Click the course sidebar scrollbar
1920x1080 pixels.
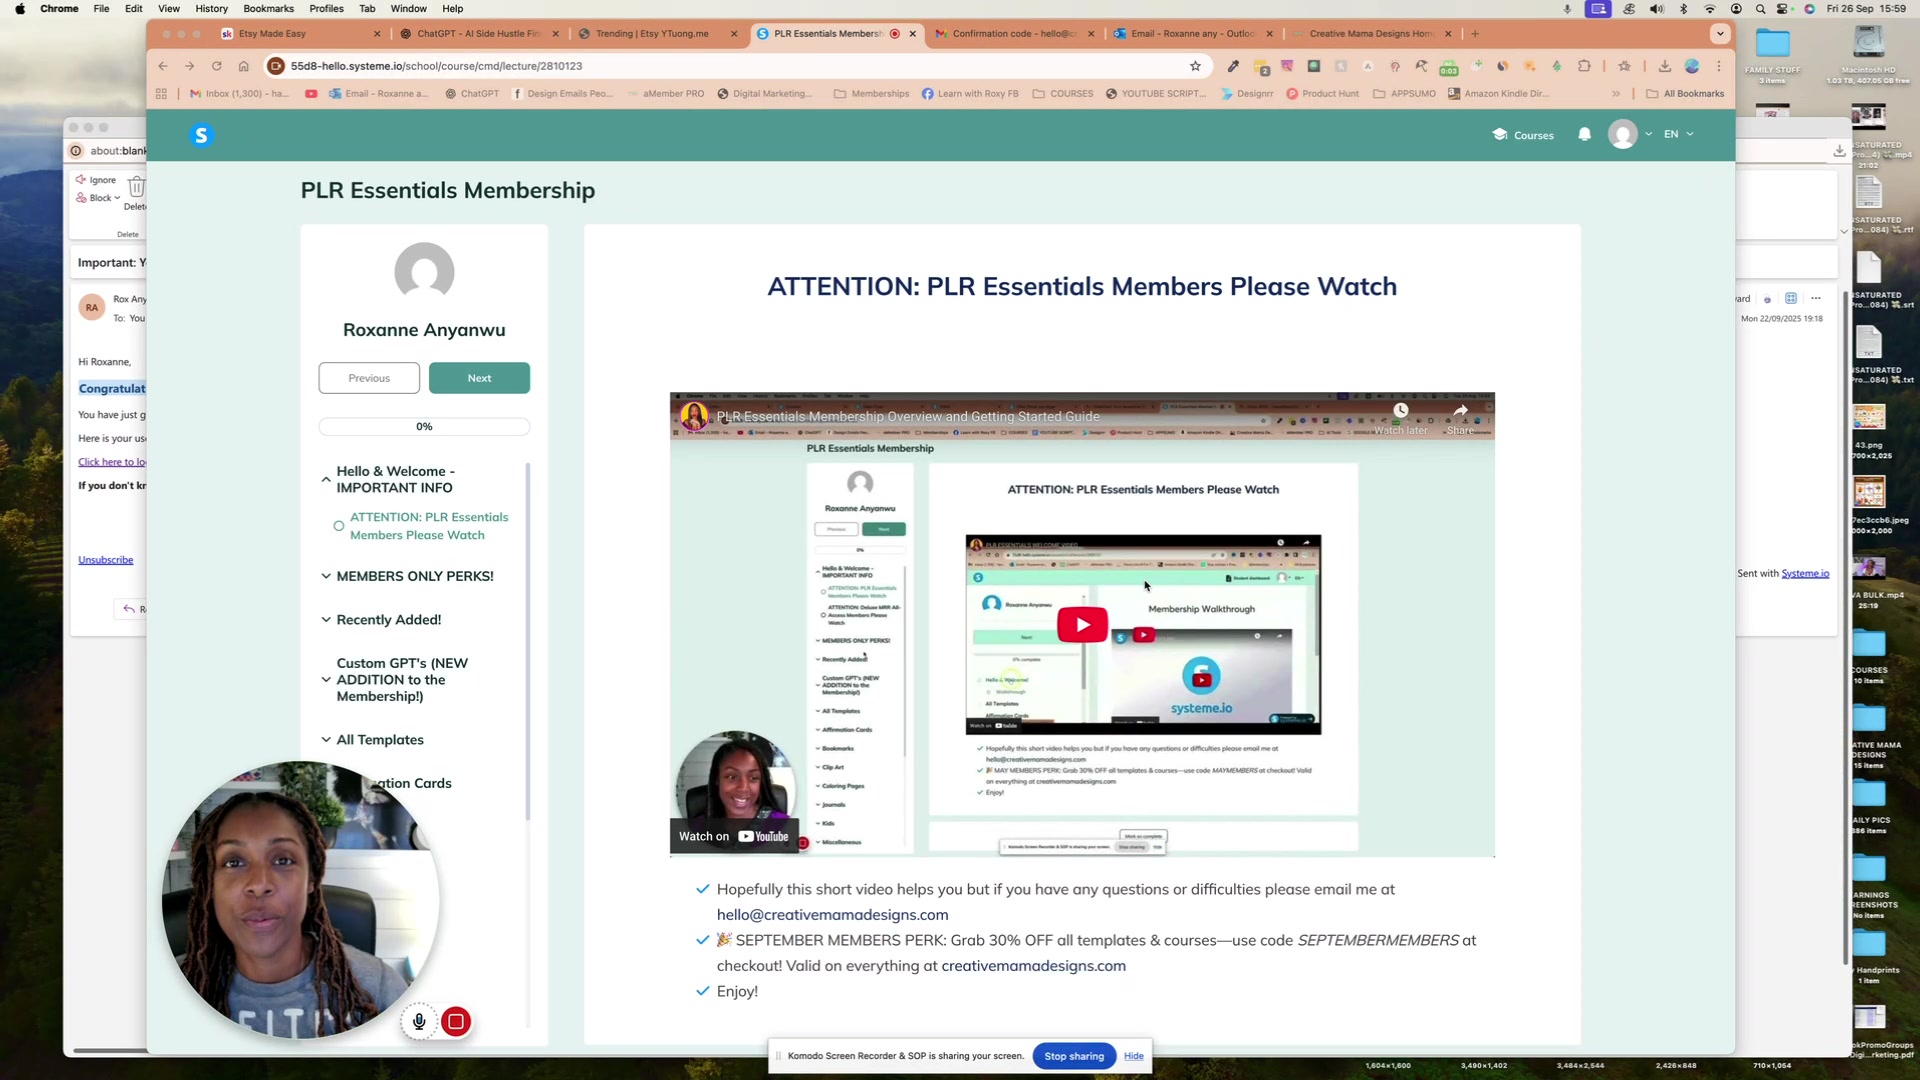tap(527, 640)
